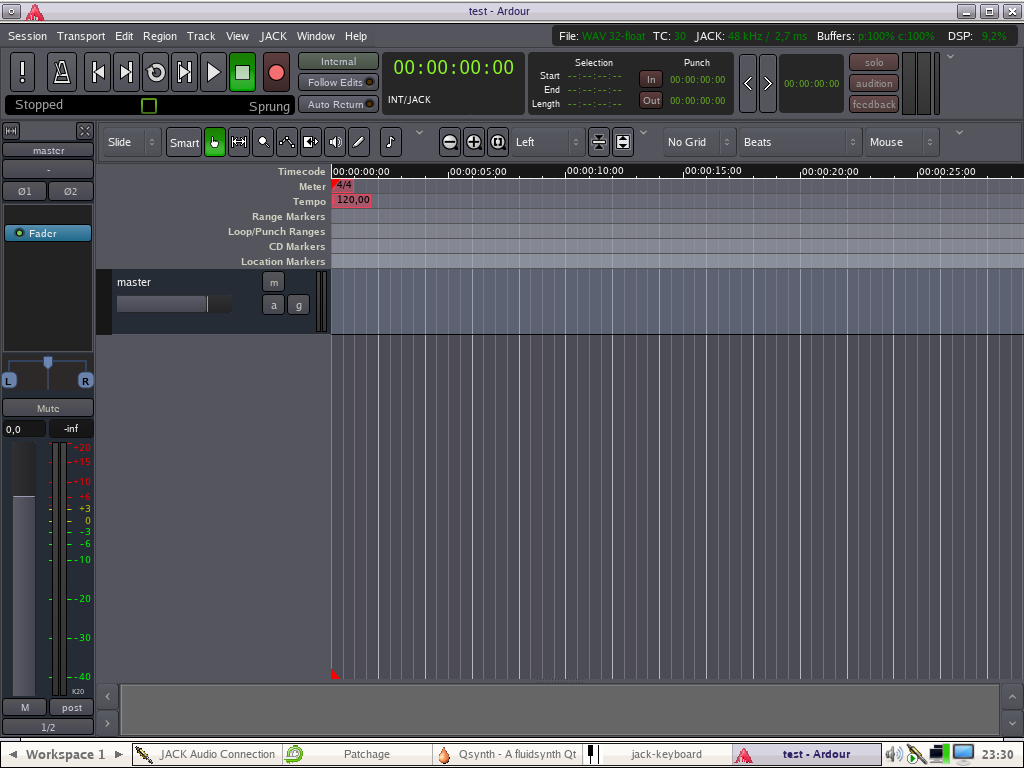Go to session end

click(127, 72)
